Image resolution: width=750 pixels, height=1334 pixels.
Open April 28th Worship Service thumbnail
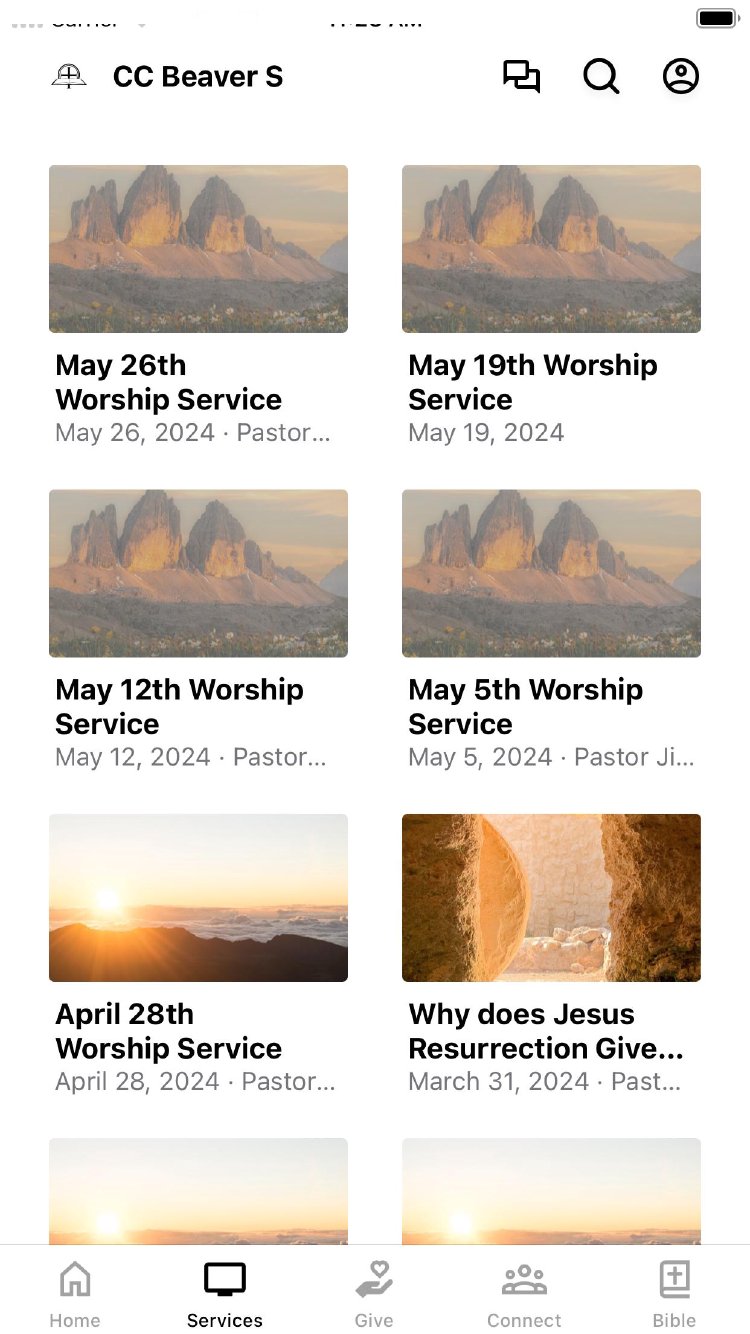198,898
